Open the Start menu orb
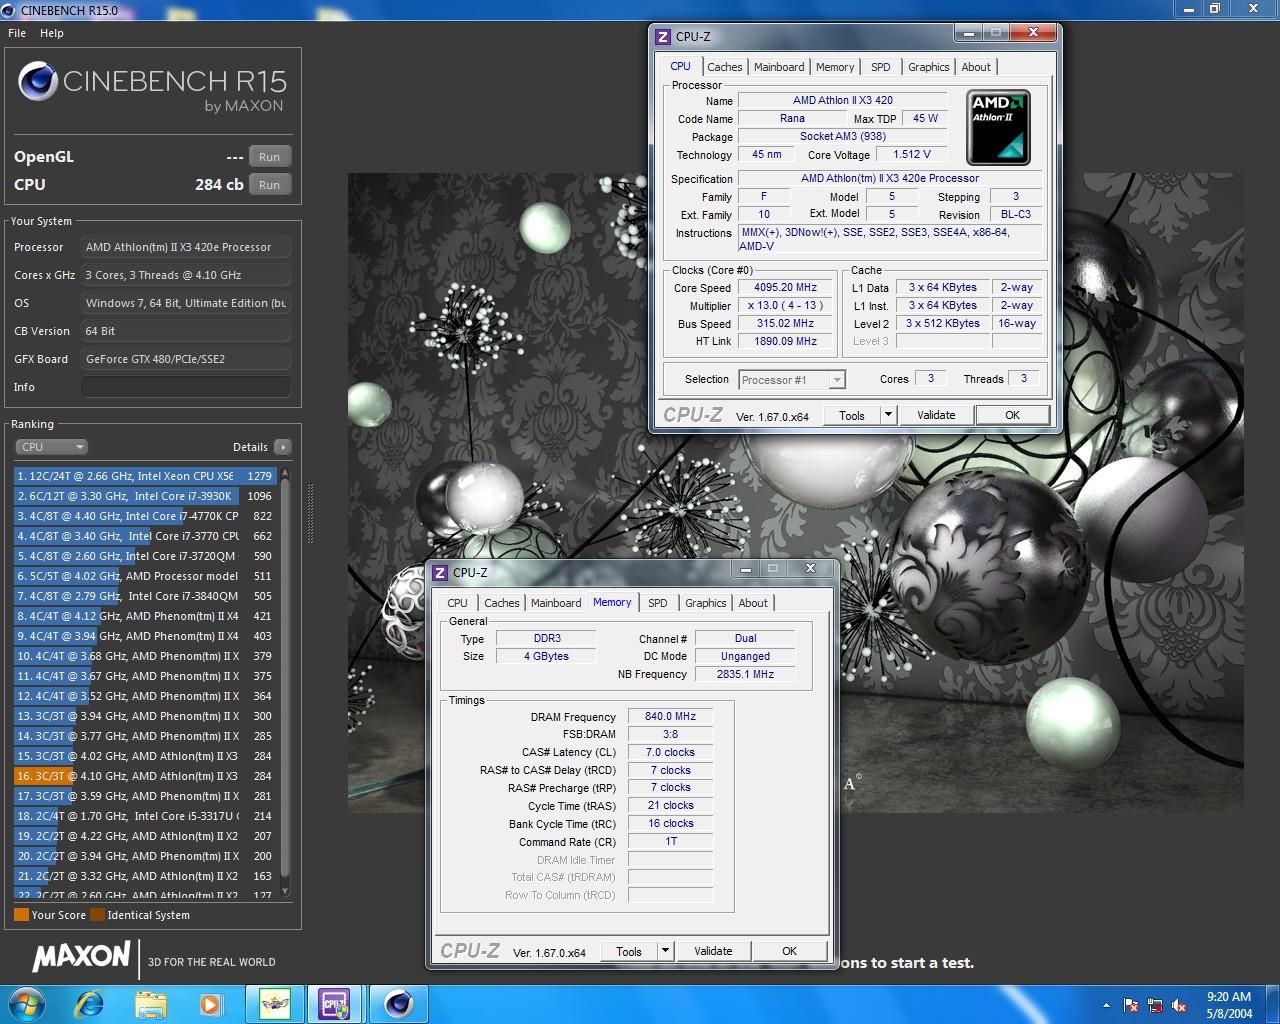1280x1024 pixels. [27, 1004]
